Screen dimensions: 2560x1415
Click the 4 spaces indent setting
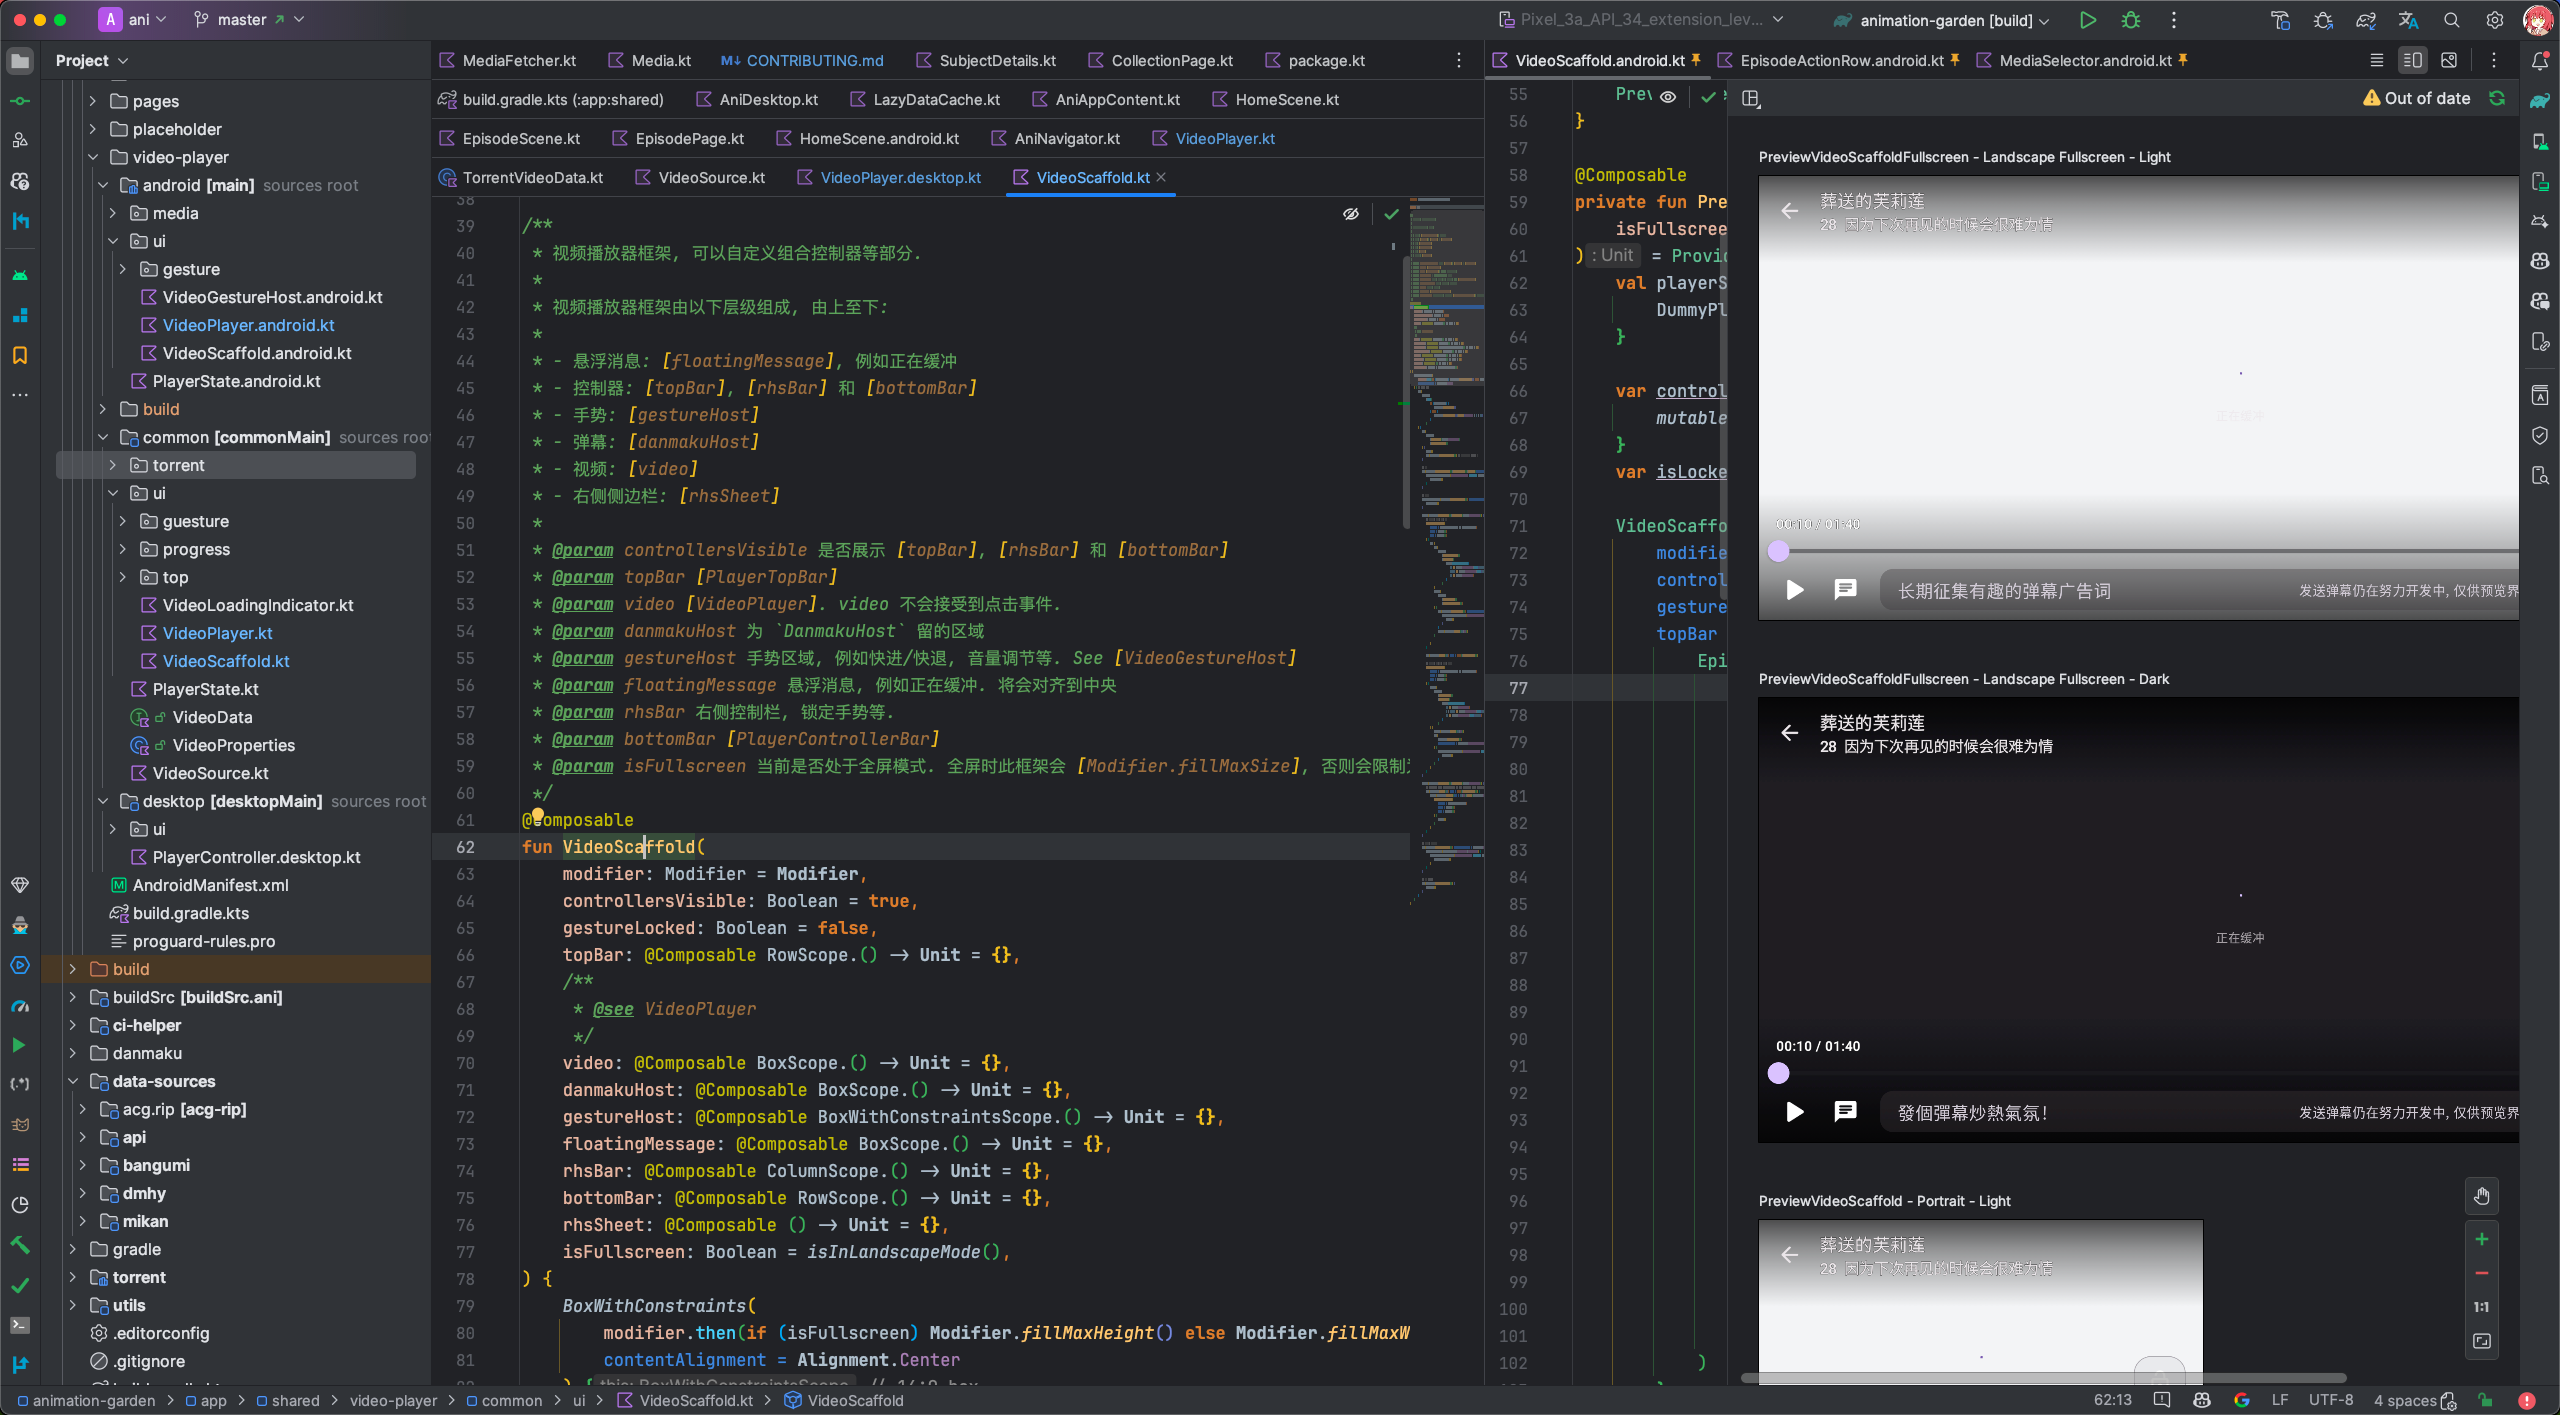[2405, 1400]
